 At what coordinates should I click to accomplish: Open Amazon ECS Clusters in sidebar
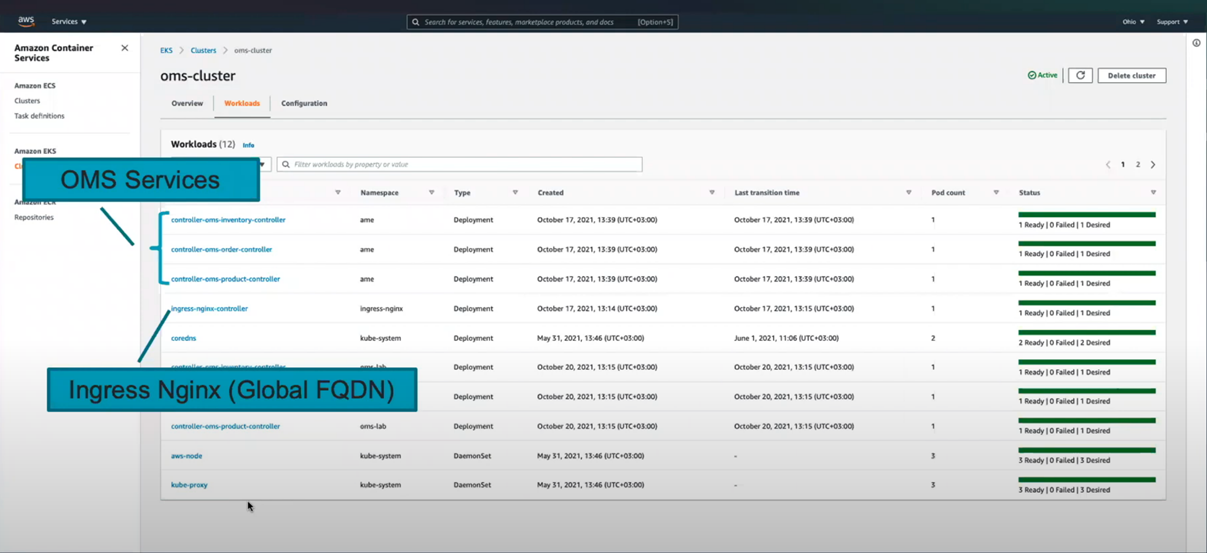pyautogui.click(x=27, y=101)
